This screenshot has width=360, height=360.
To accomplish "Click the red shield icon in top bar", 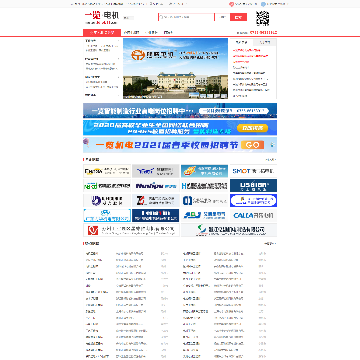I will tap(231, 4).
